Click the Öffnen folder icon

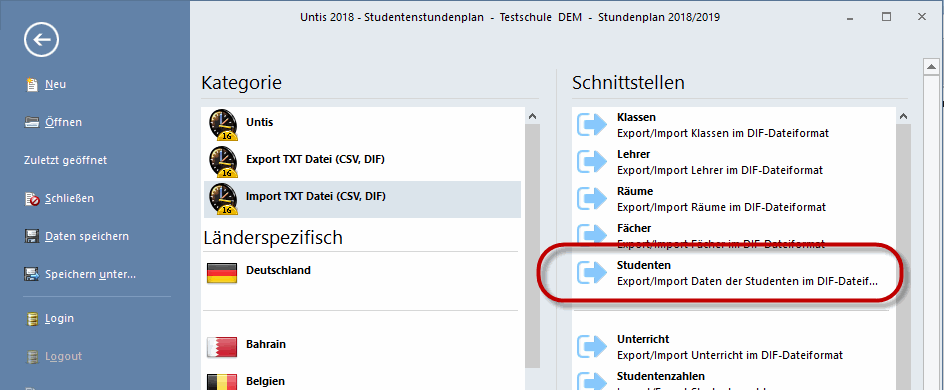pyautogui.click(x=32, y=123)
